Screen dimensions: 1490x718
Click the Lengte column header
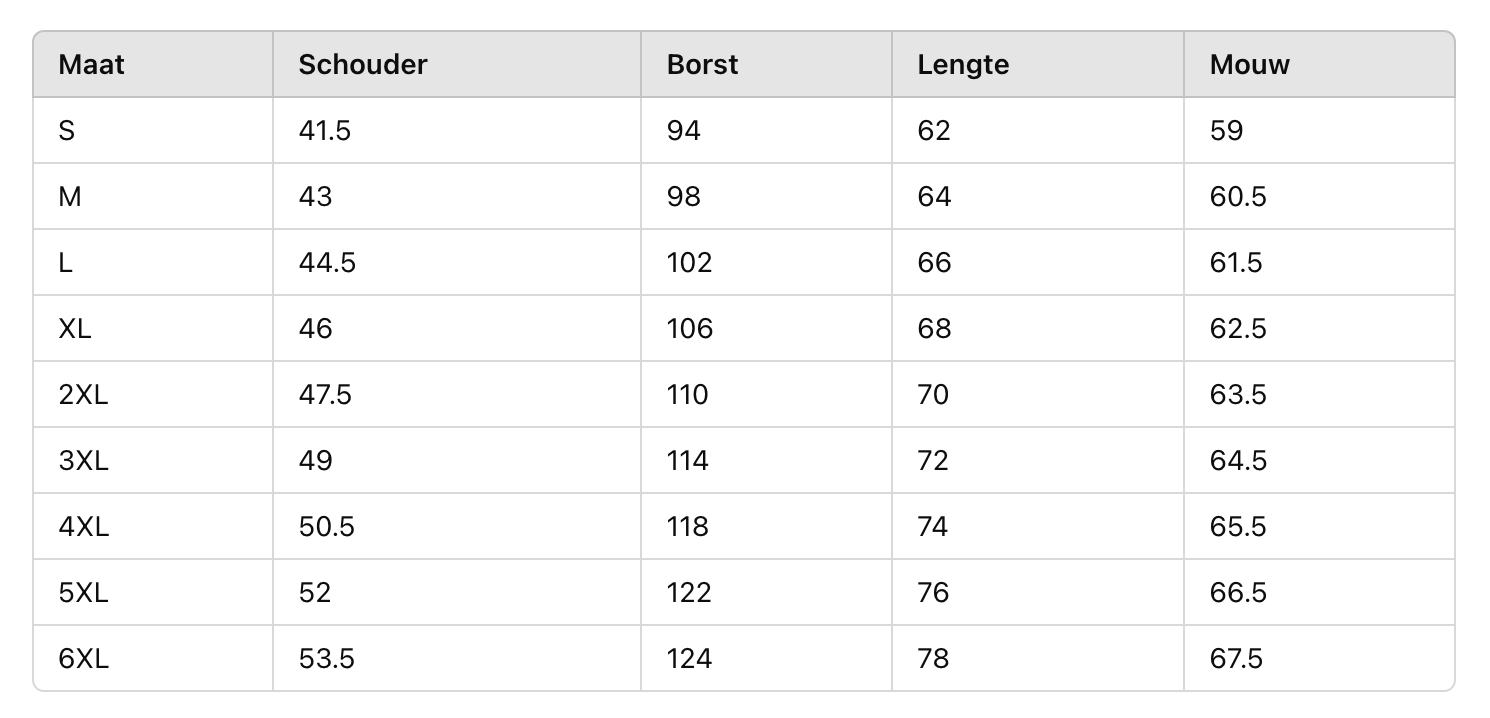(x=963, y=65)
